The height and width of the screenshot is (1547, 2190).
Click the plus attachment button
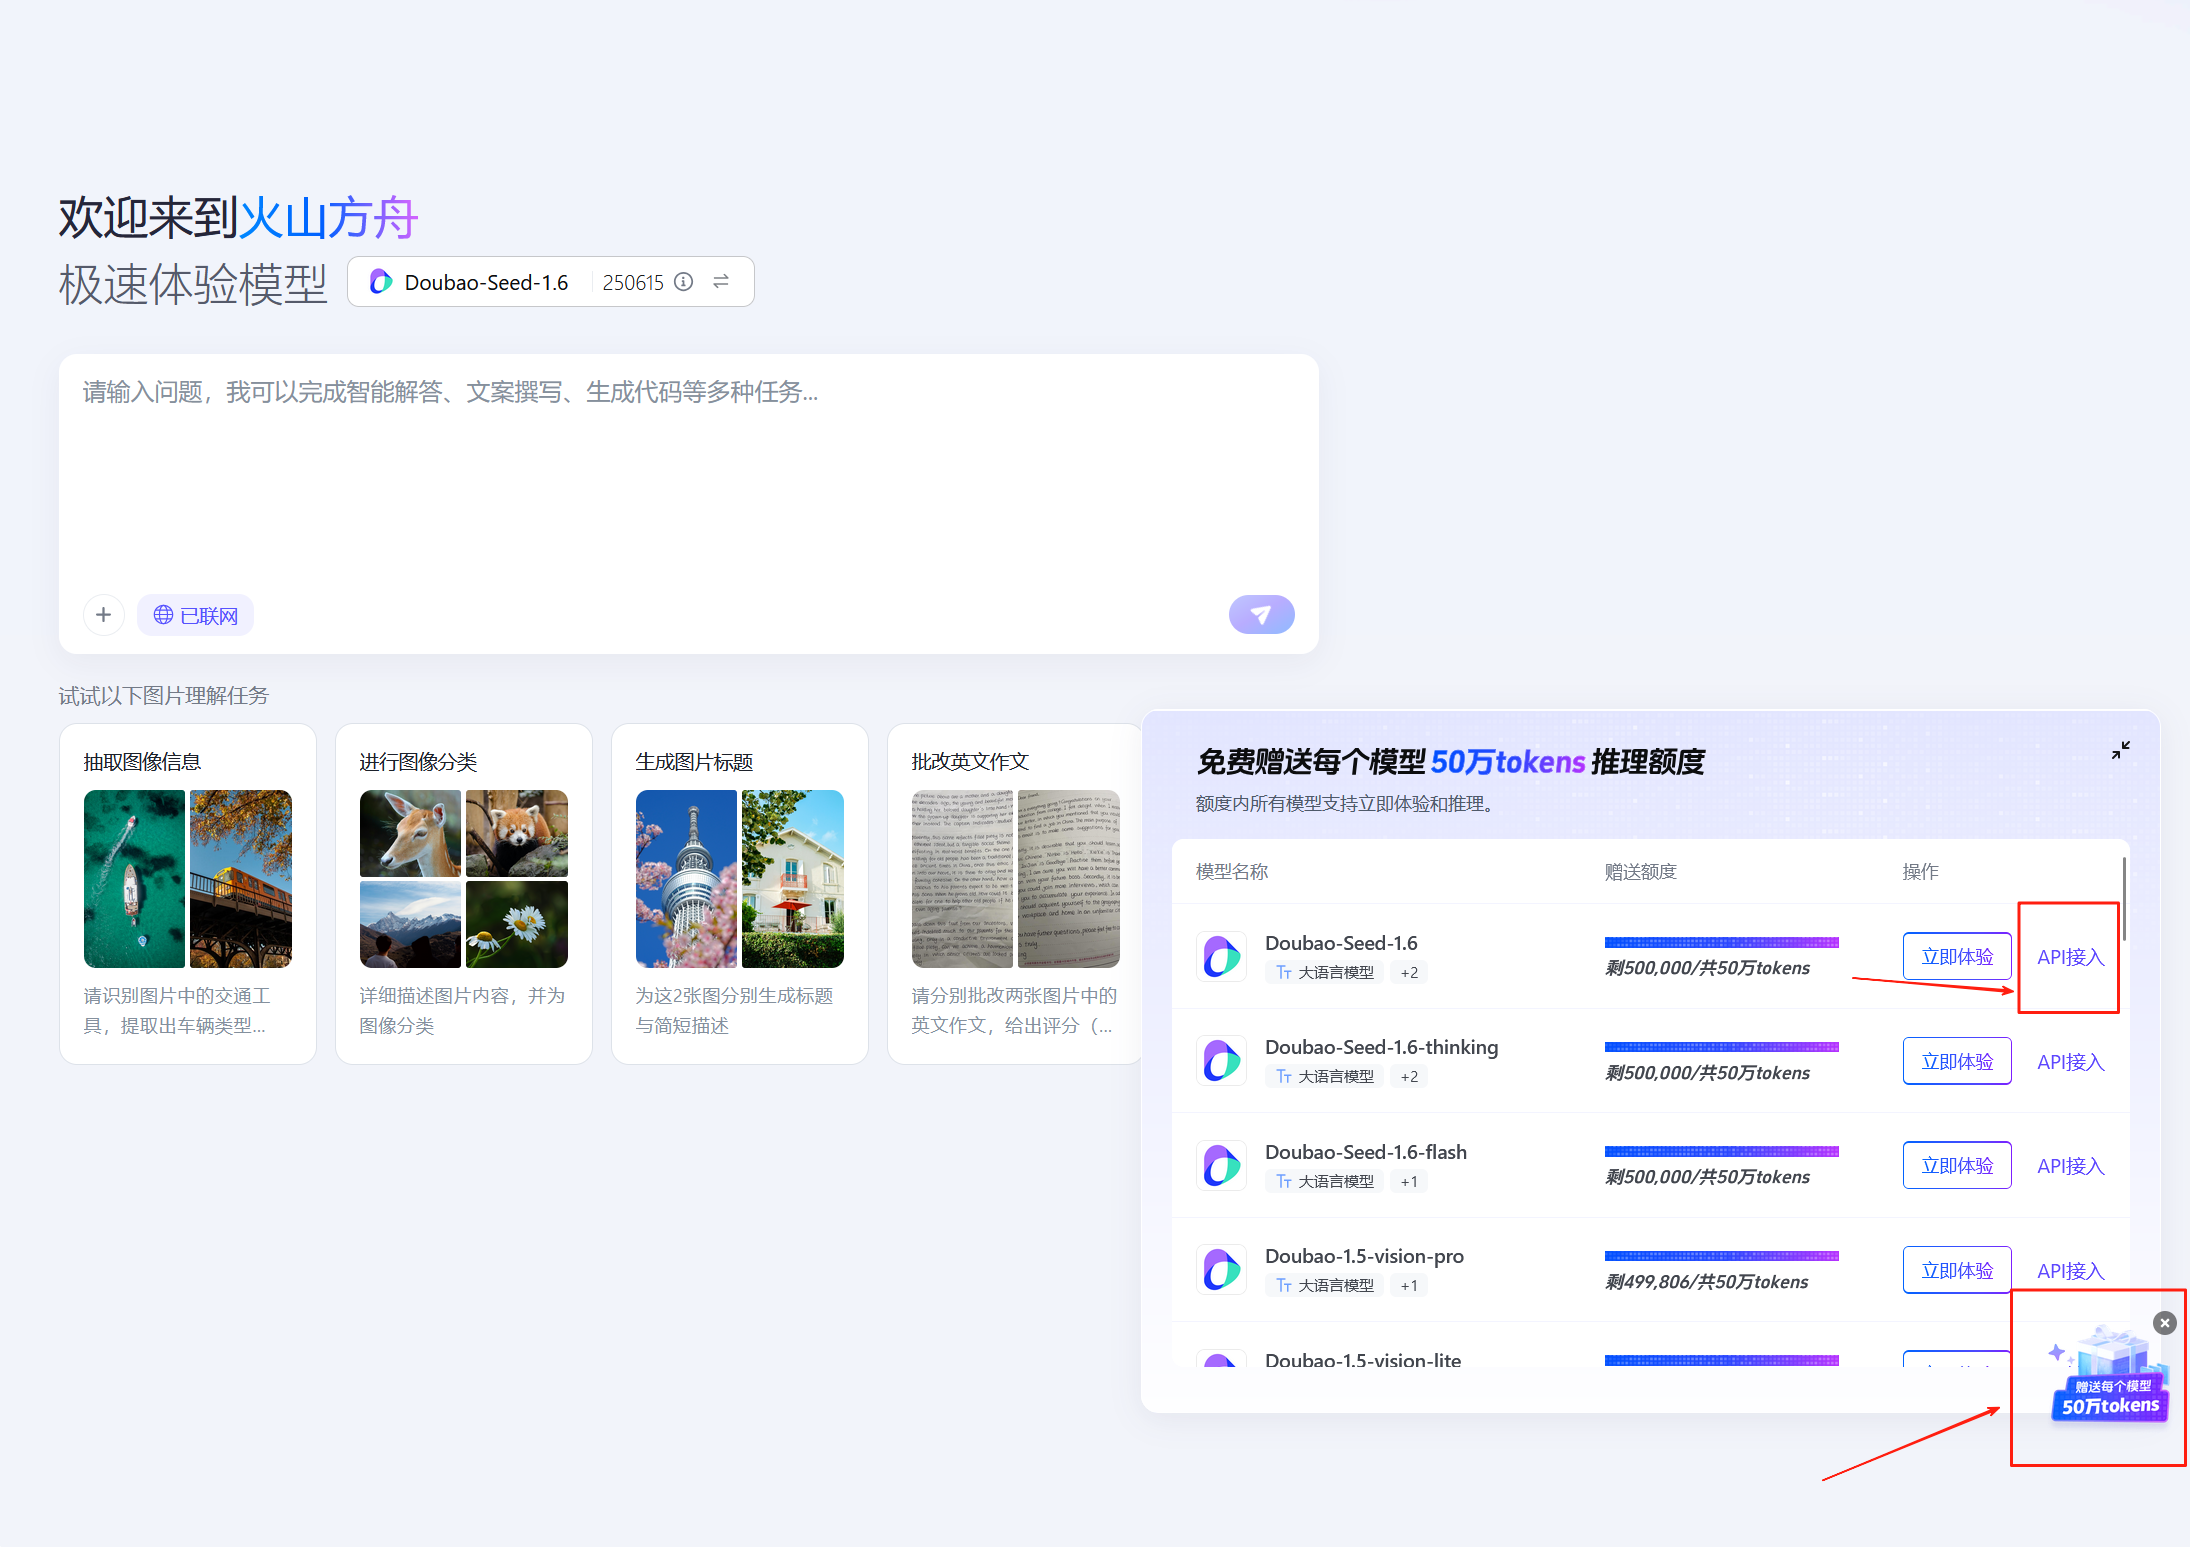tap(104, 615)
